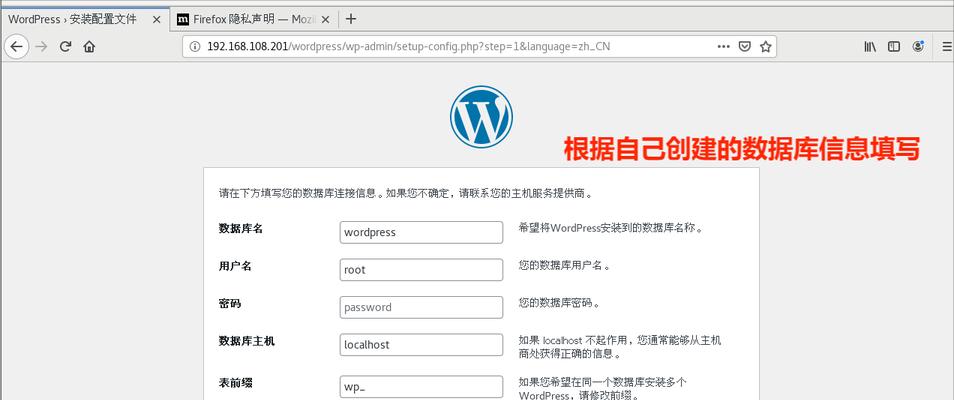Click the 您的数据库用户名 description text
The width and height of the screenshot is (954, 400).
(x=564, y=265)
